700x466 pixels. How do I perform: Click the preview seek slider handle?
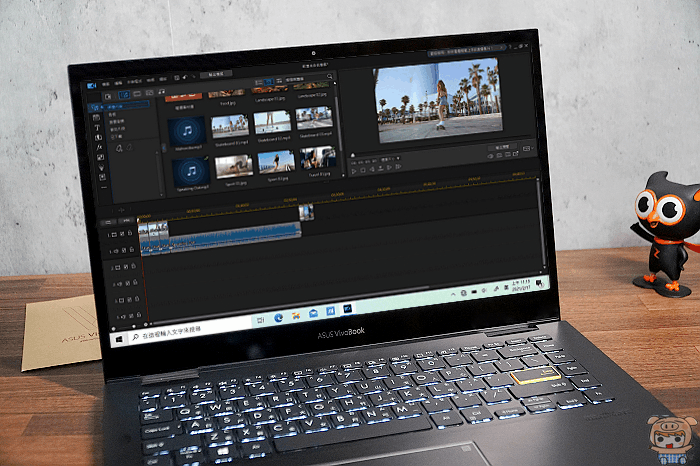click(x=353, y=155)
